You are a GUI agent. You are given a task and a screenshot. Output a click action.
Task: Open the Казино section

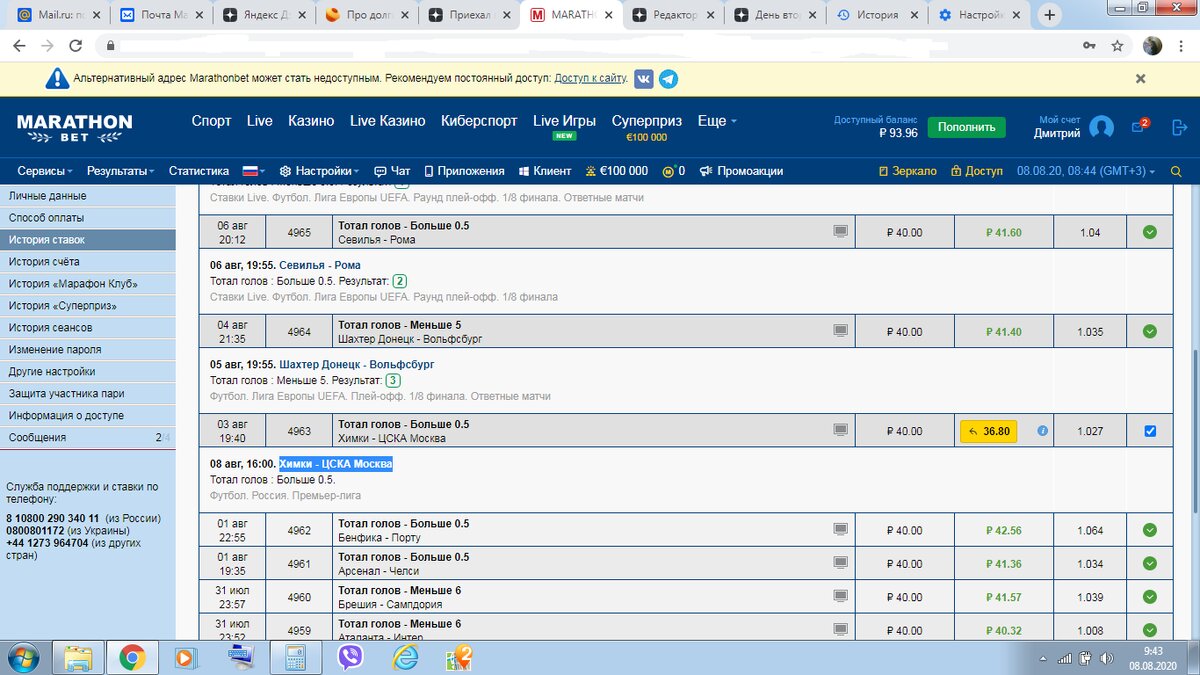pyautogui.click(x=311, y=121)
